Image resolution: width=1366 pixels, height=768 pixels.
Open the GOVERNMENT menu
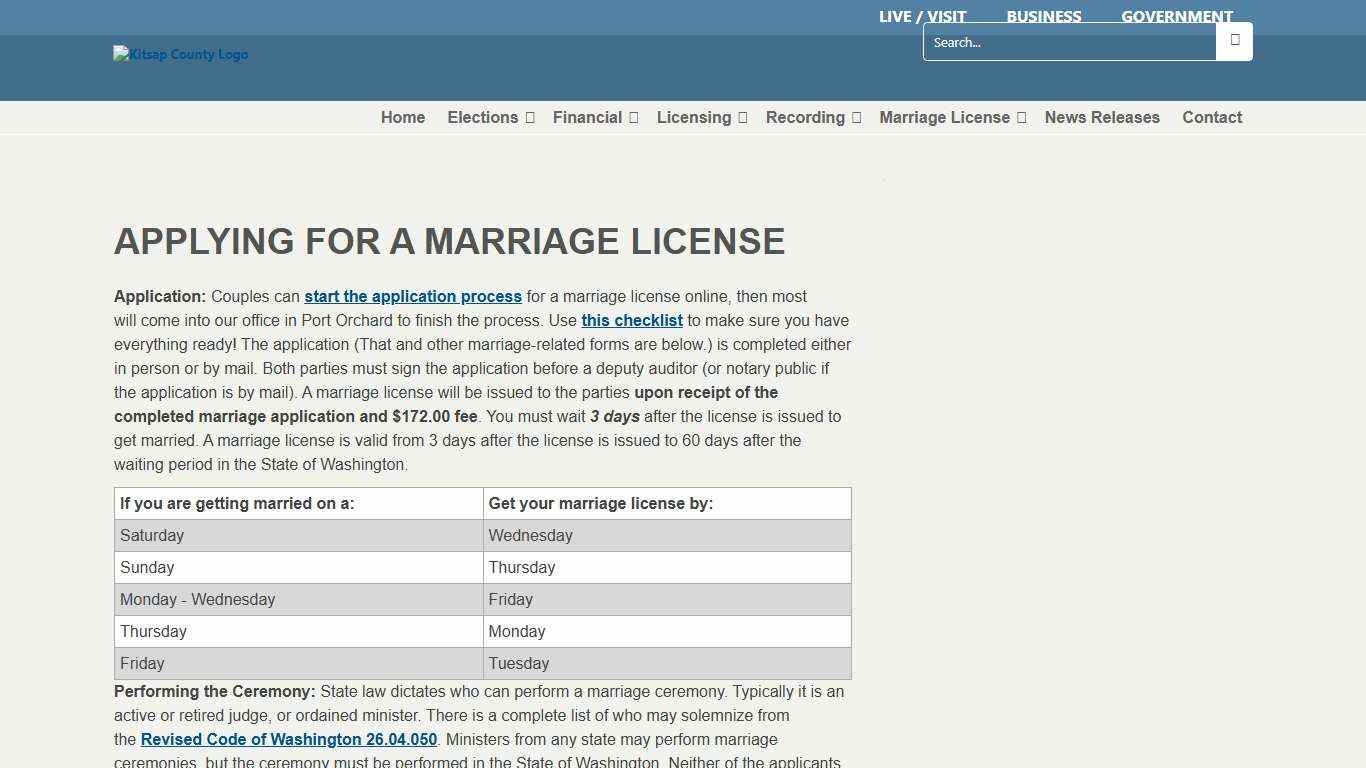click(1177, 16)
